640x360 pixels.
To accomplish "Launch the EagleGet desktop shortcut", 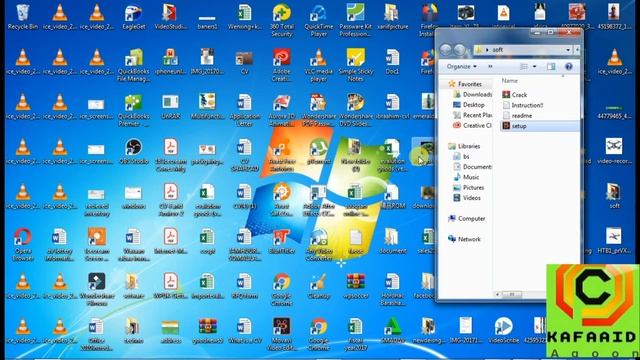I will pyautogui.click(x=134, y=17).
